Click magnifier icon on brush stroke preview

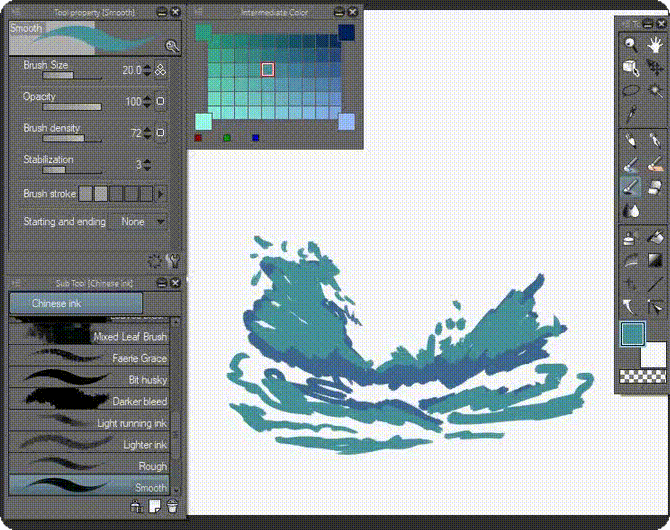point(172,46)
